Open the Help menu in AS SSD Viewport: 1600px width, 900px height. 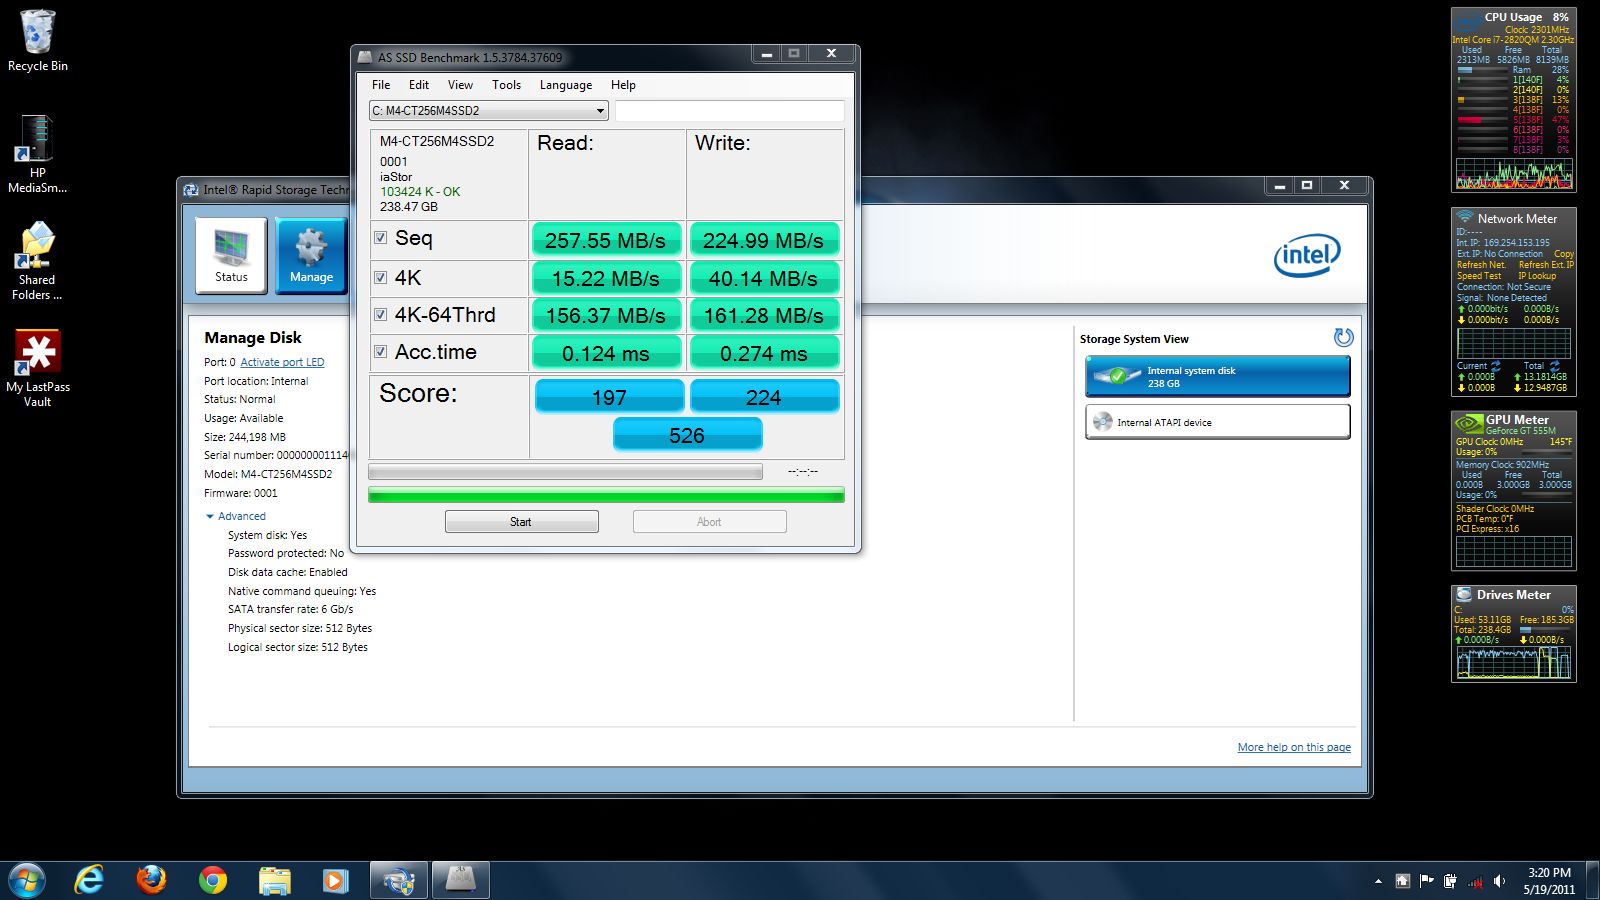tap(623, 85)
